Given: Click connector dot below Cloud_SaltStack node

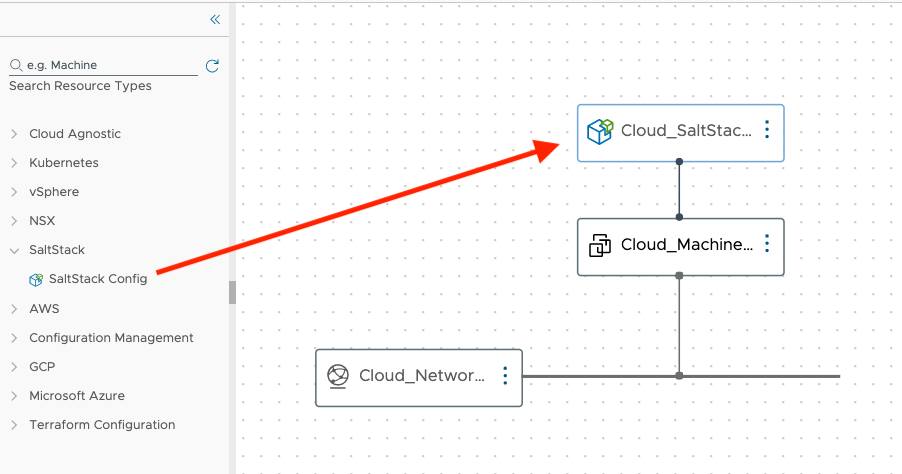Looking at the screenshot, I should (679, 162).
